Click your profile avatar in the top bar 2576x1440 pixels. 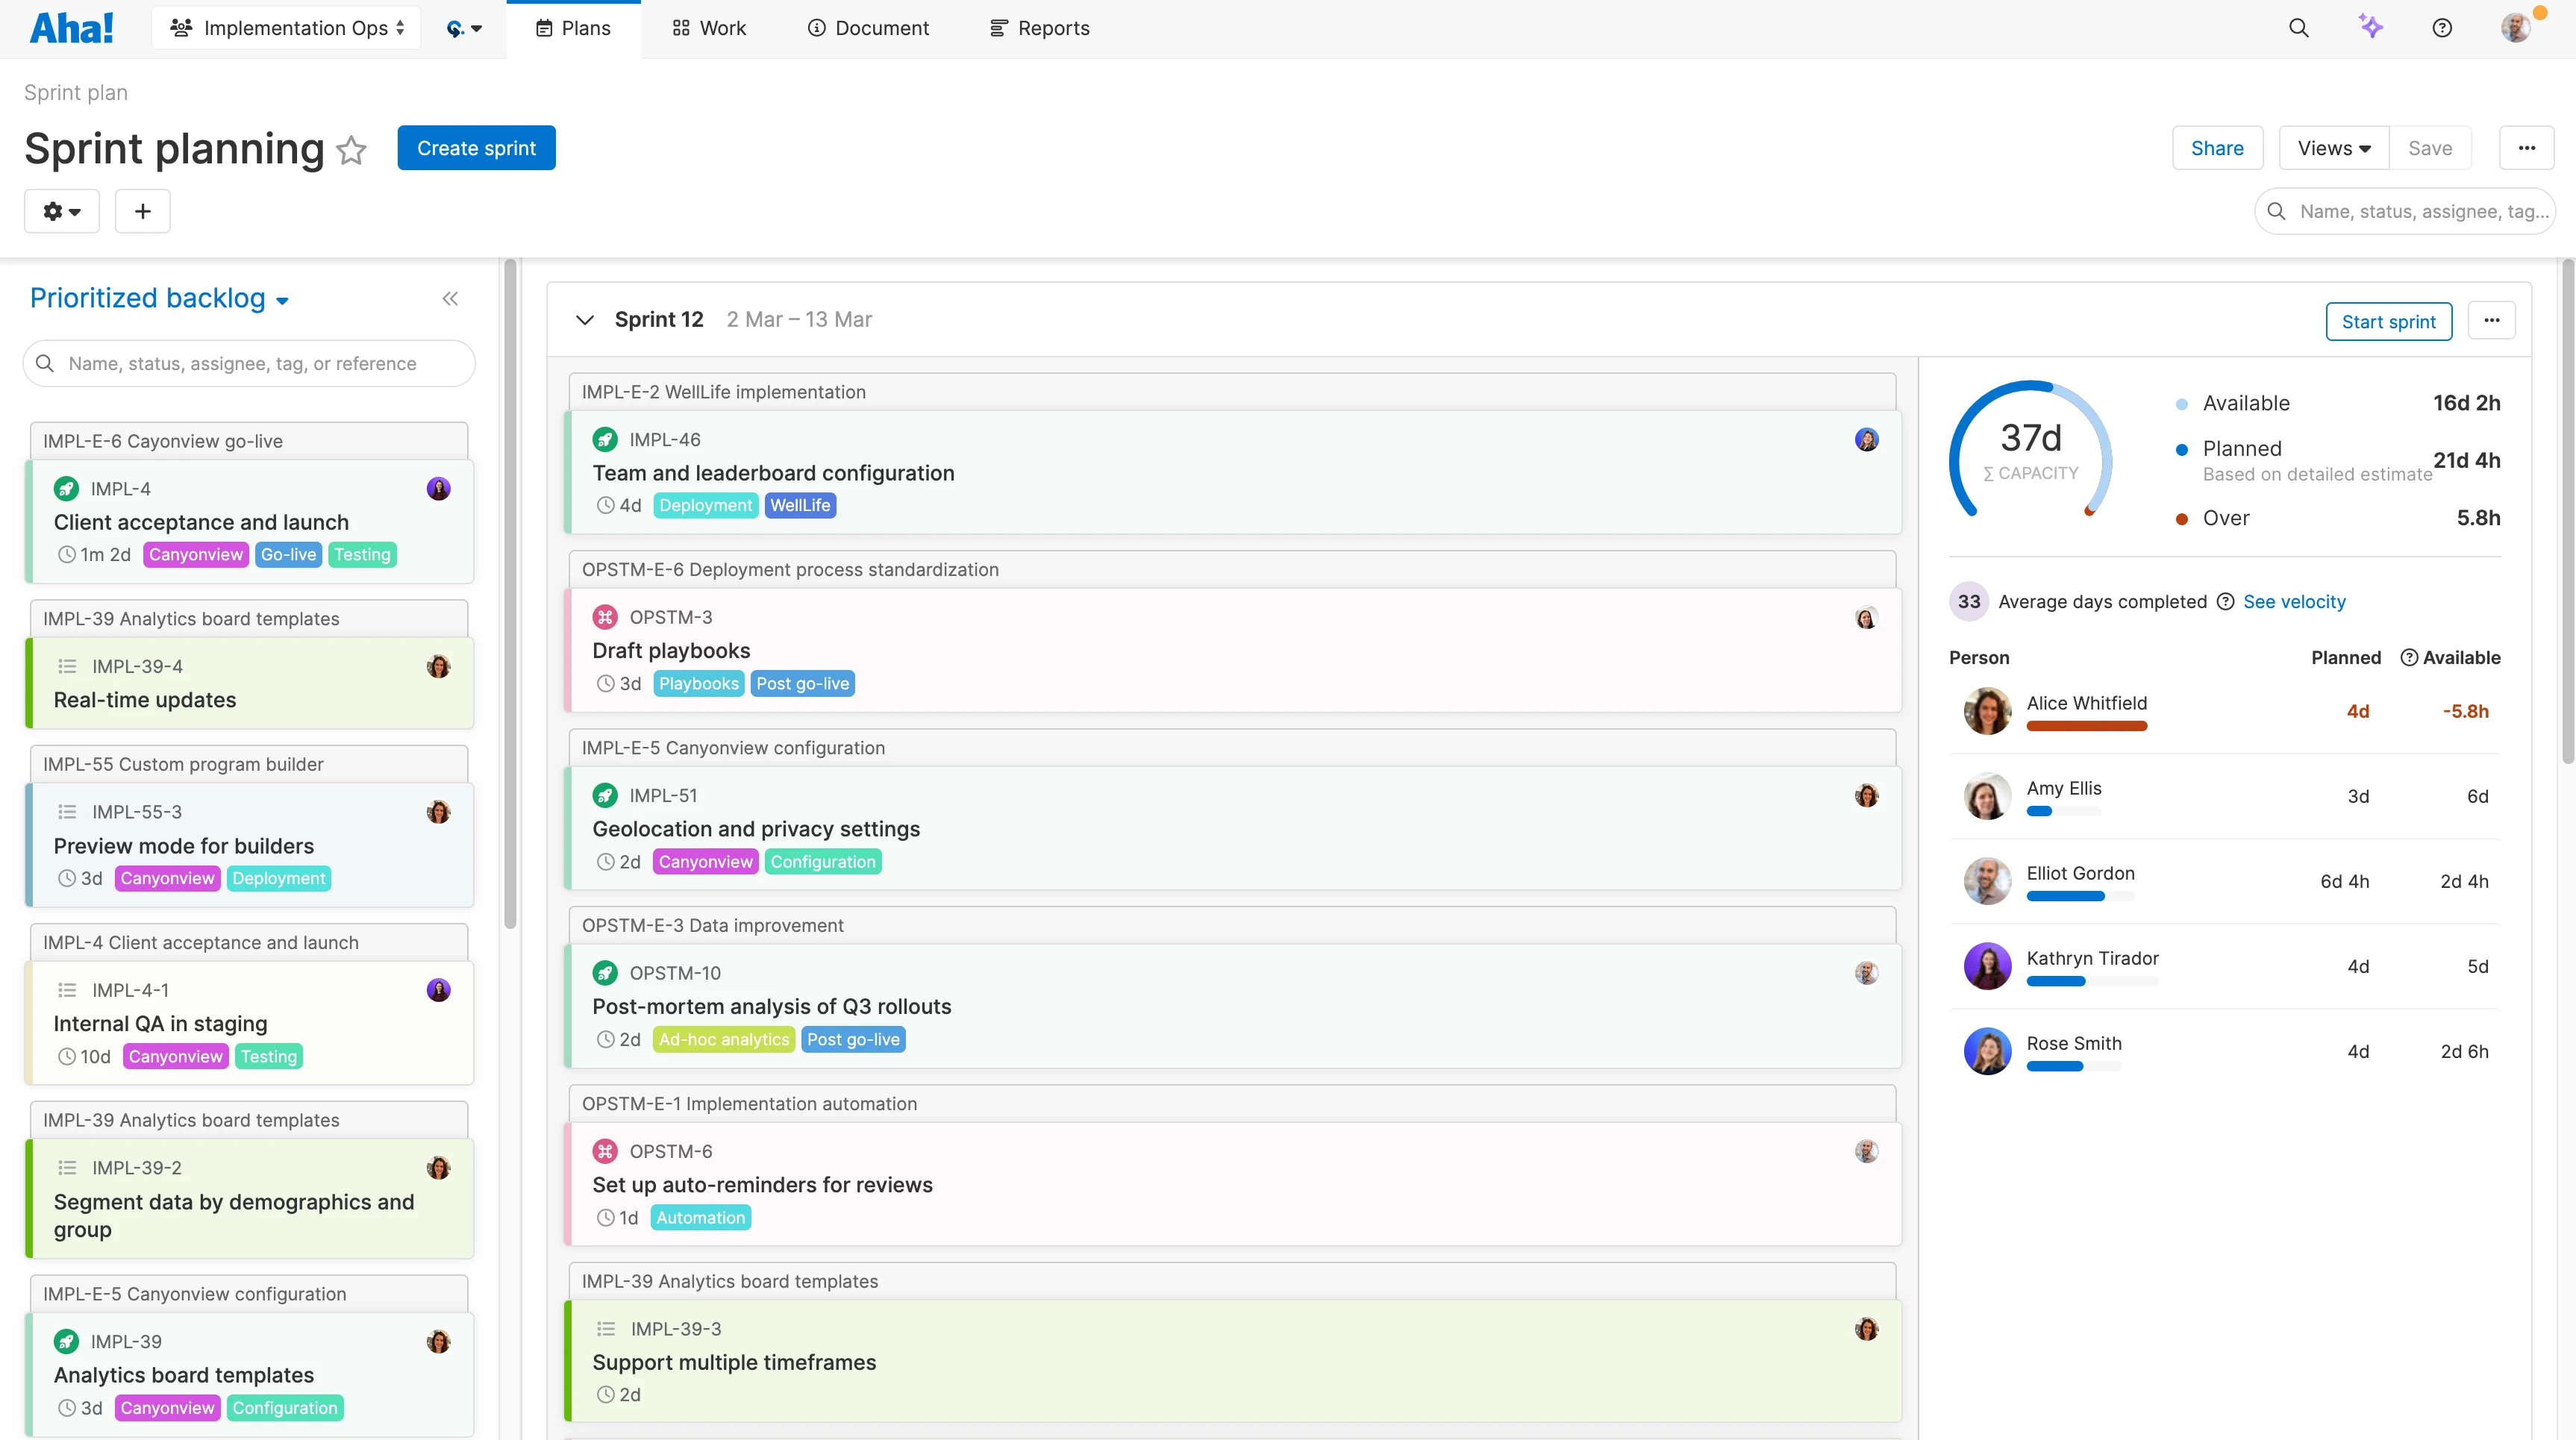pos(2516,27)
